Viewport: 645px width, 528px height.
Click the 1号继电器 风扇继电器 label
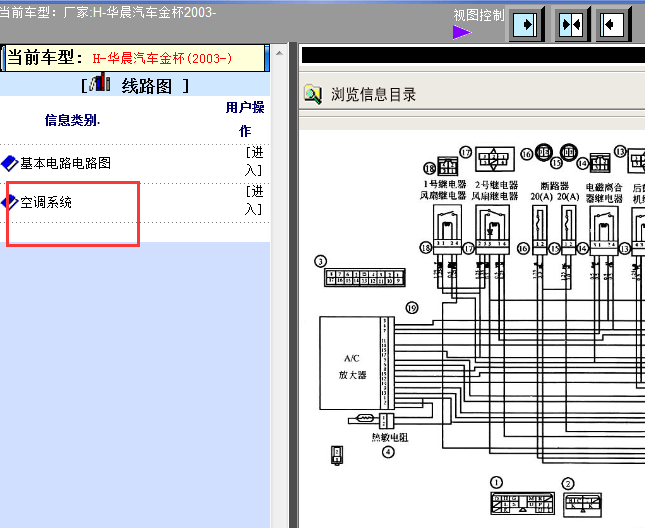443,190
